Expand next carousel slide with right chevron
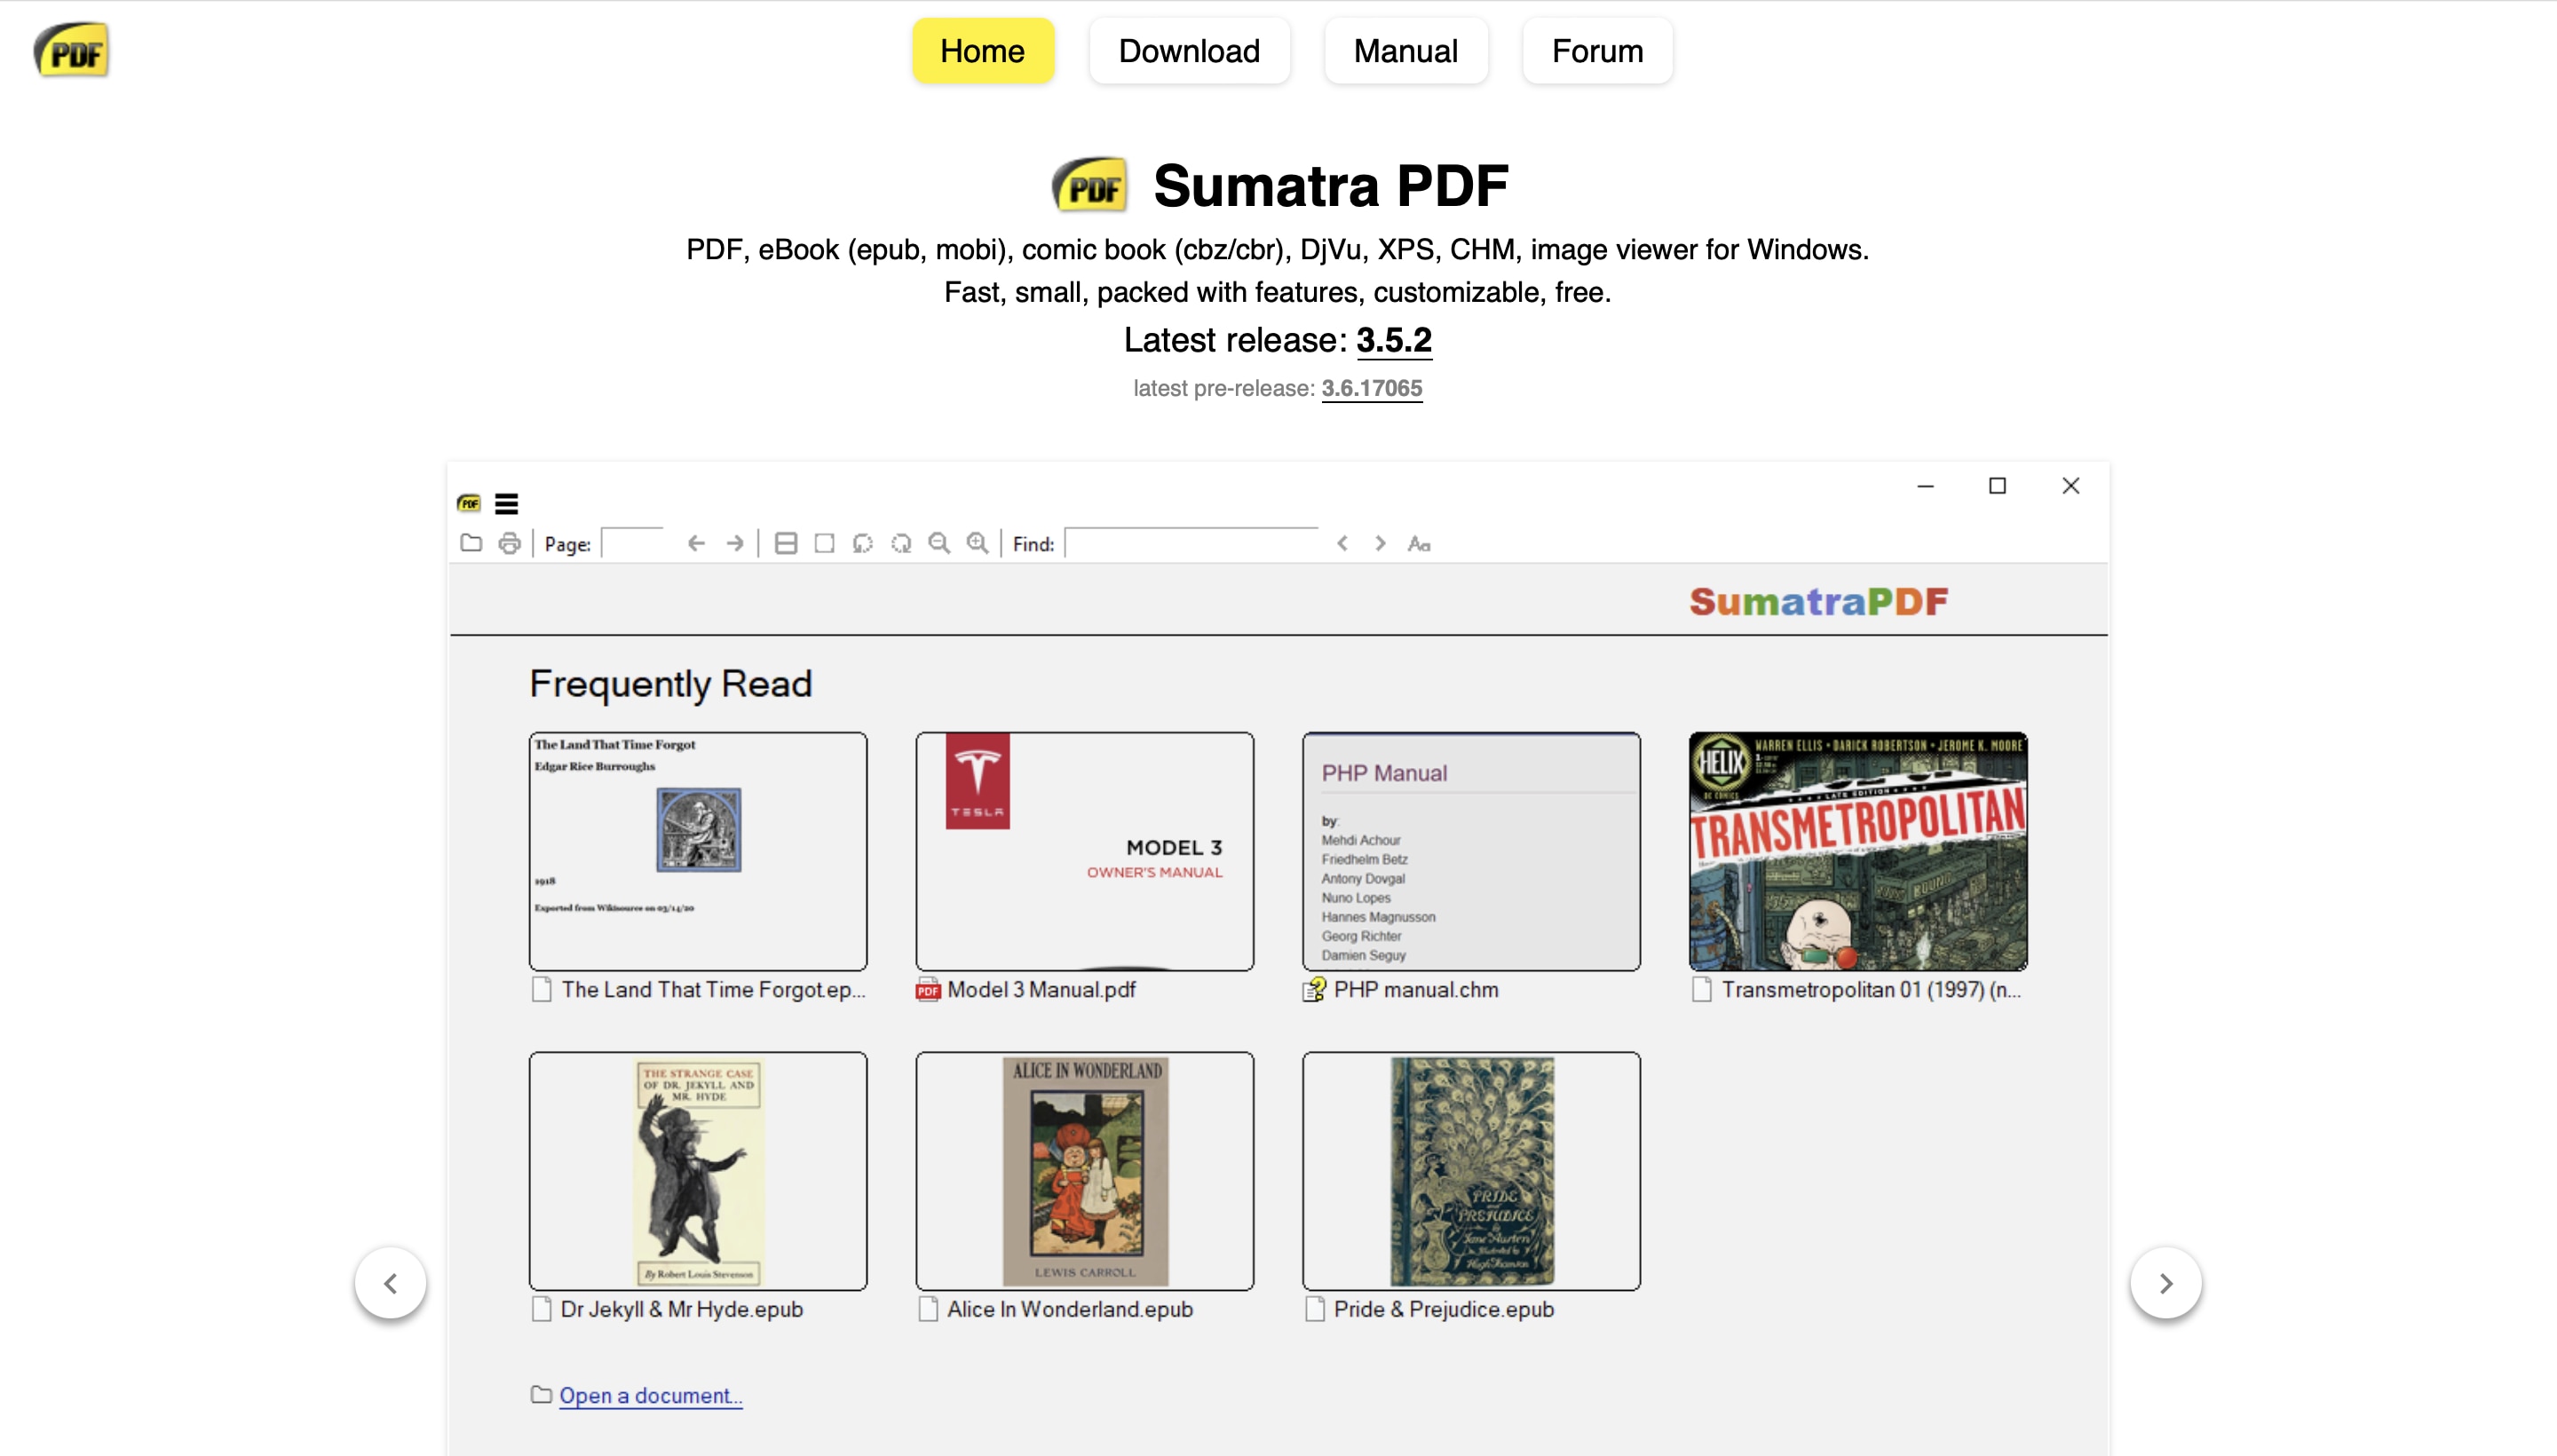This screenshot has height=1456, width=2557. [2166, 1283]
